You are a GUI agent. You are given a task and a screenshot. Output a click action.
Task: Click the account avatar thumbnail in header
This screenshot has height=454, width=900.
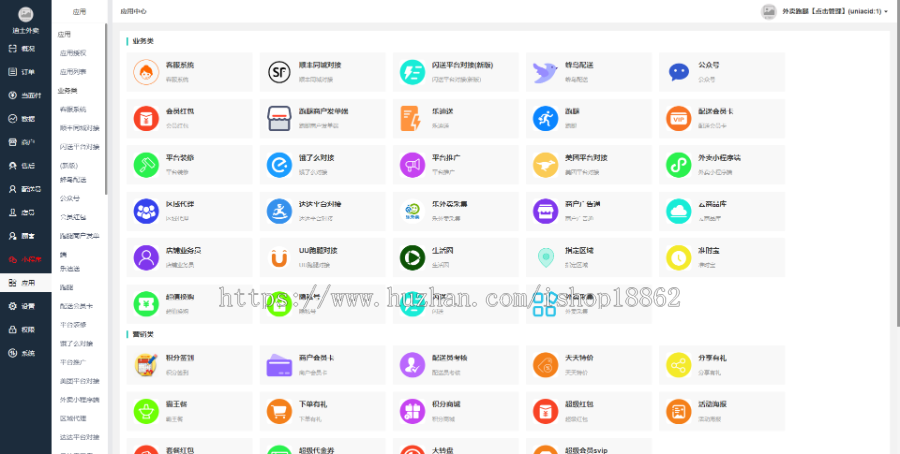pos(769,11)
